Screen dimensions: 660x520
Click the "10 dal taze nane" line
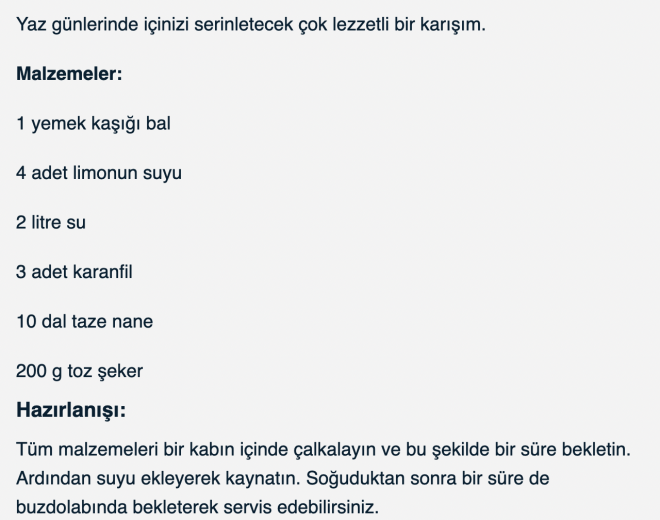tap(84, 321)
